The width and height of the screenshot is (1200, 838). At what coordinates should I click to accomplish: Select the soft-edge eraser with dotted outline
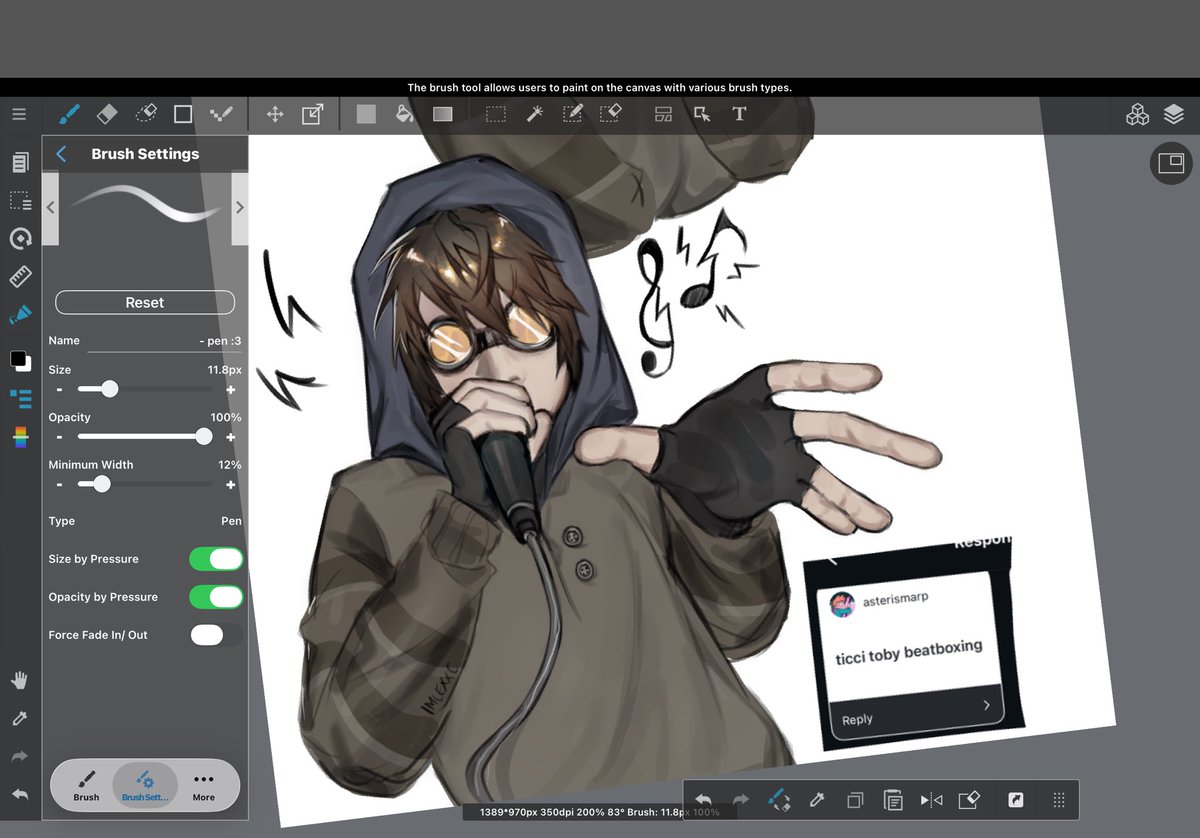click(x=146, y=113)
